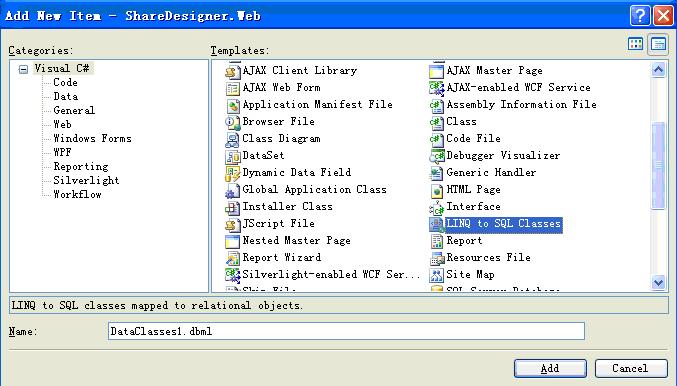The image size is (677, 386).
Task: Click the Code File icon
Action: (437, 139)
